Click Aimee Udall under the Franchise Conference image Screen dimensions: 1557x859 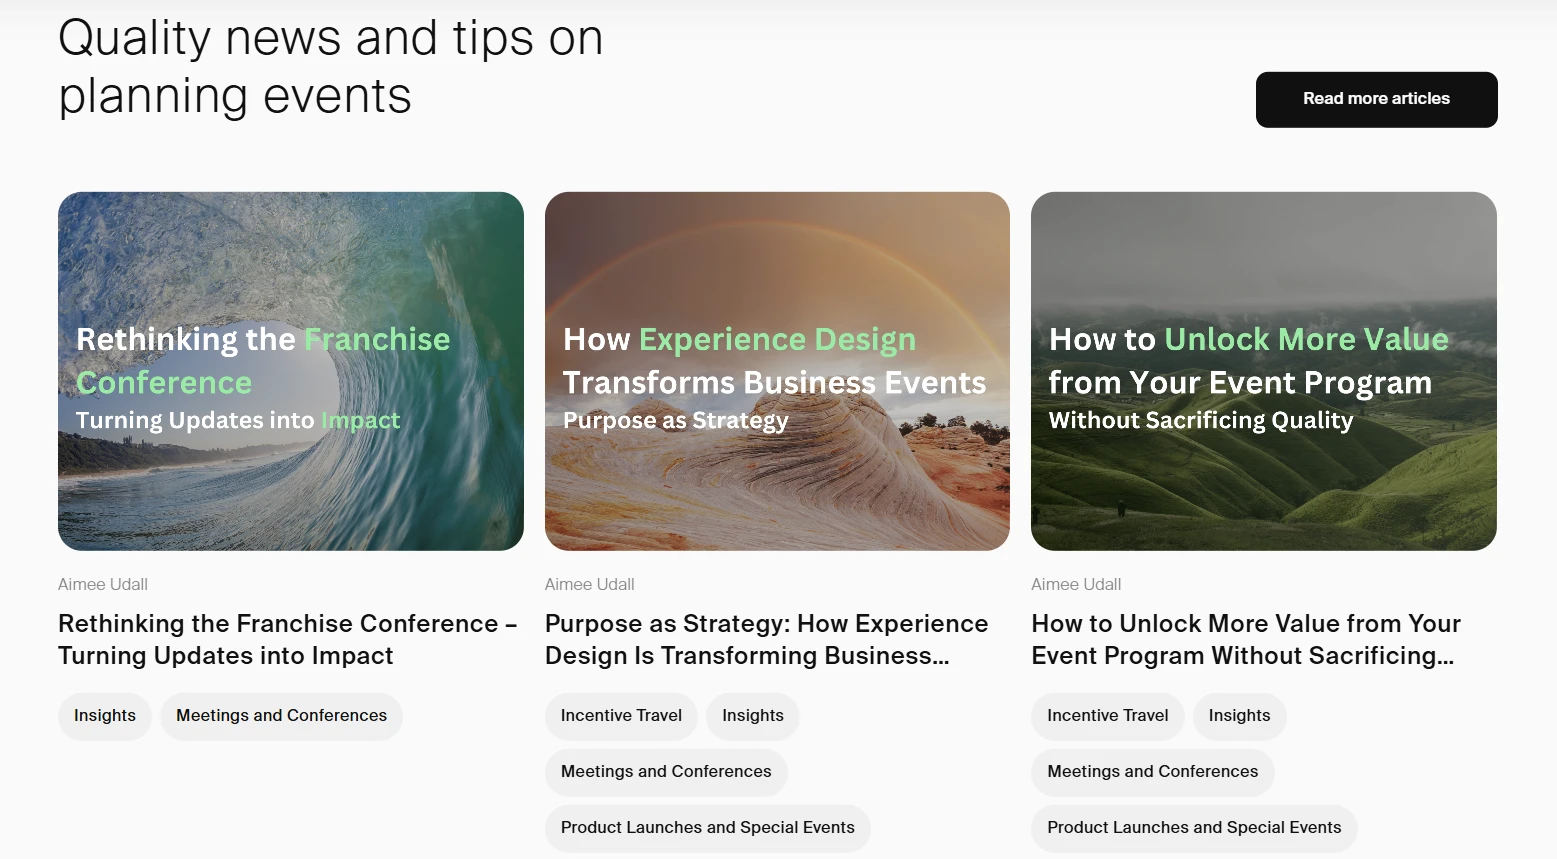(x=103, y=584)
